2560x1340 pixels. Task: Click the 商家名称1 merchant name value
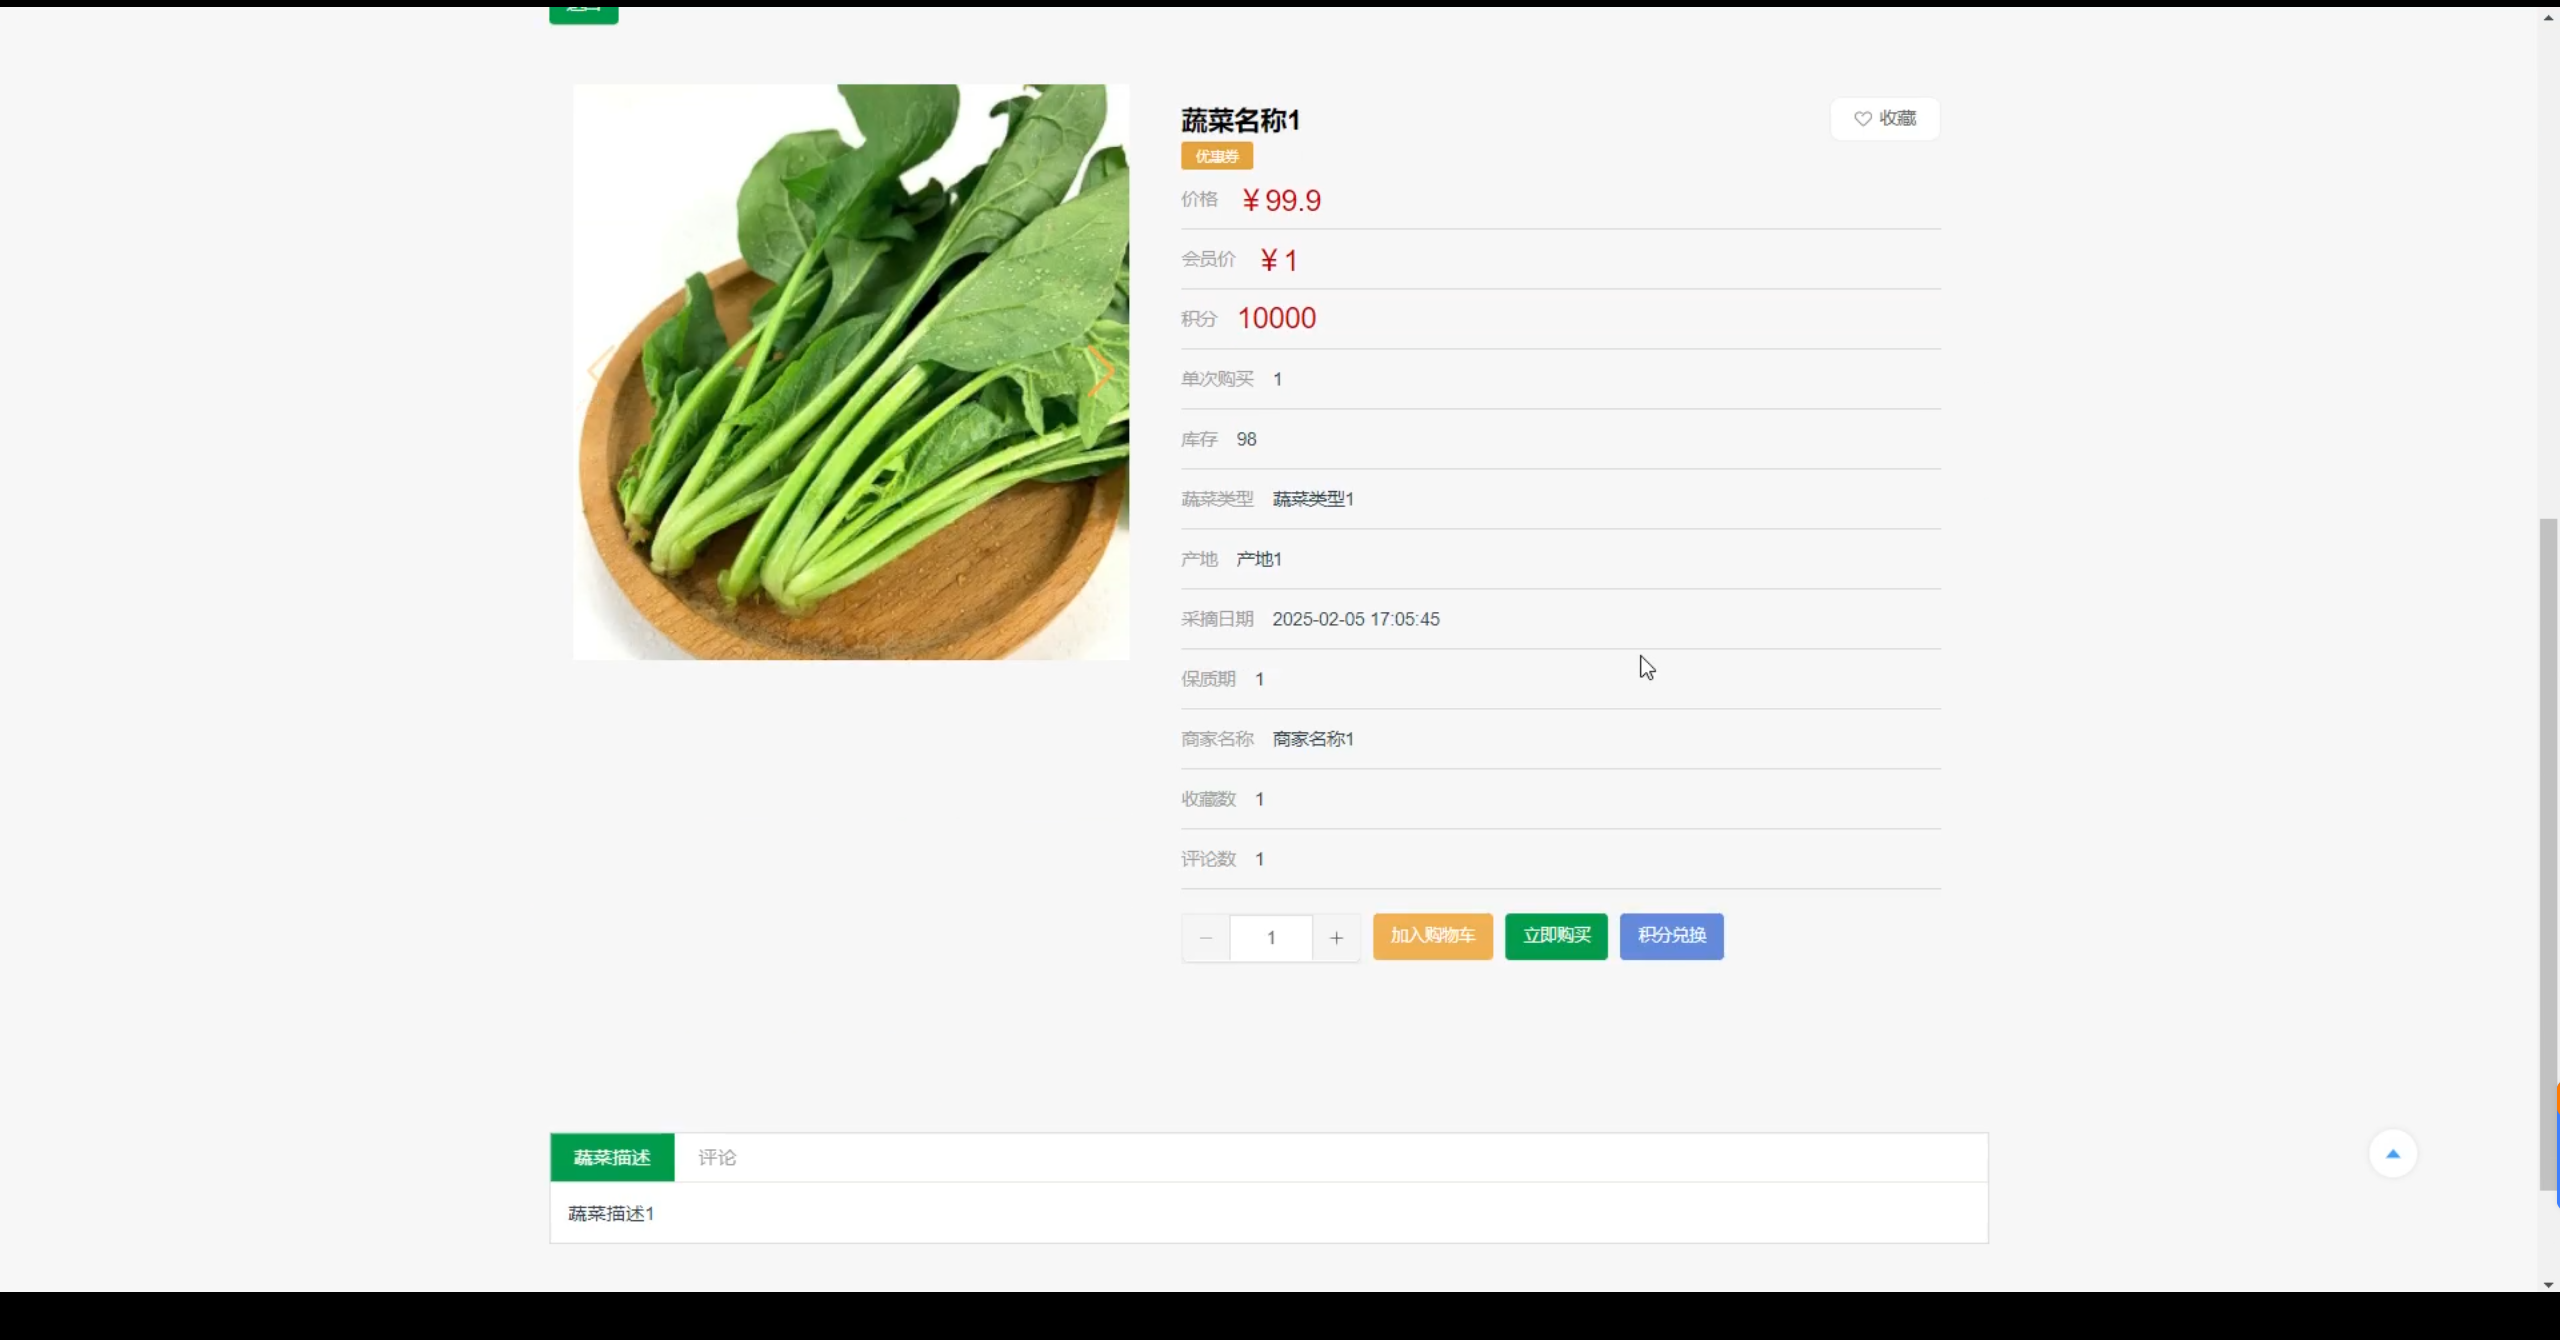pos(1313,739)
